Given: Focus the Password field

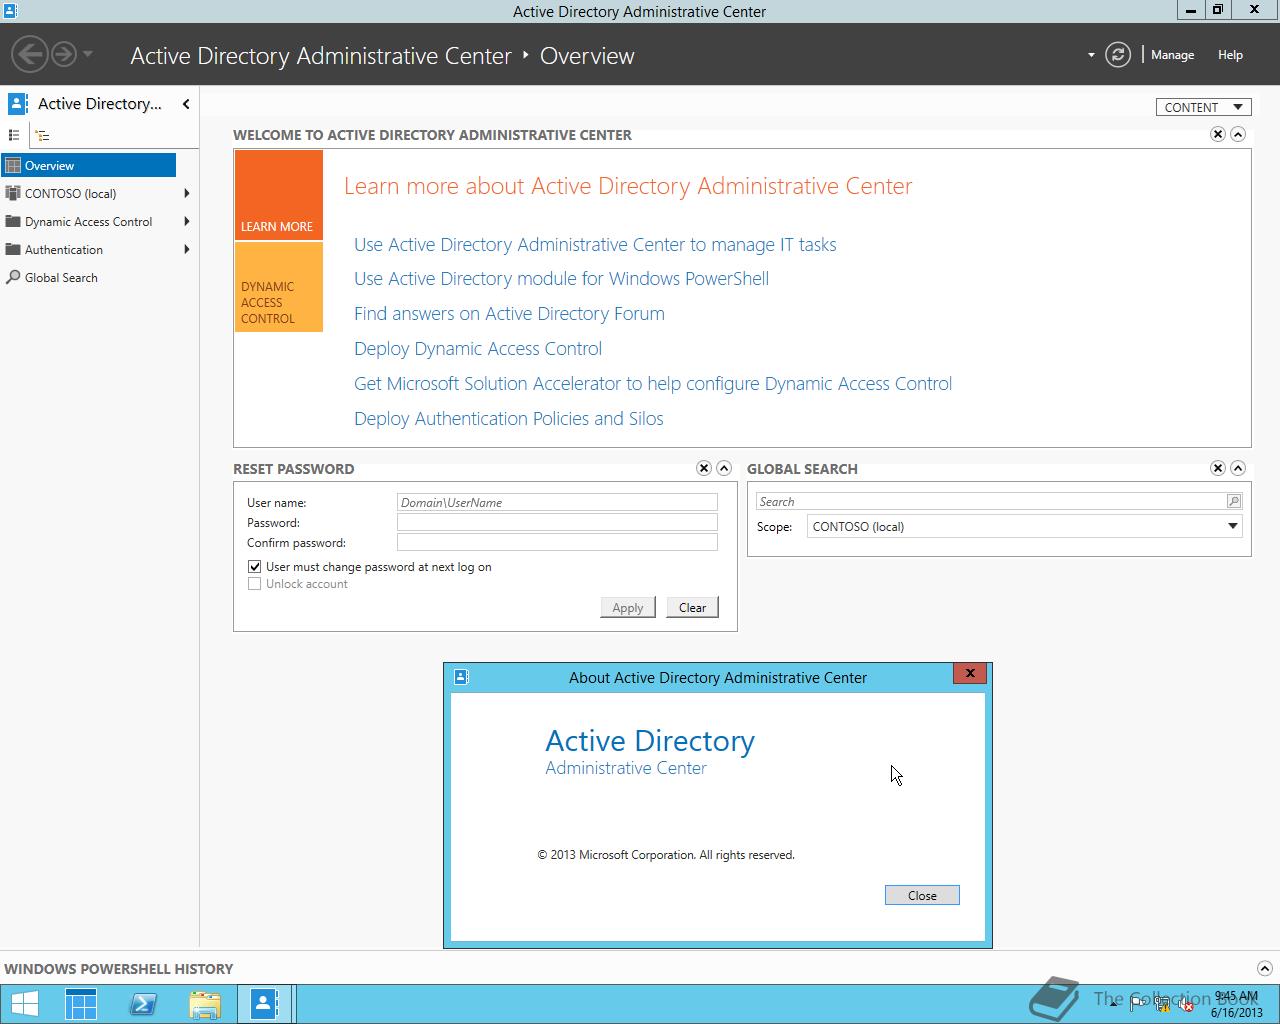Looking at the screenshot, I should point(557,522).
